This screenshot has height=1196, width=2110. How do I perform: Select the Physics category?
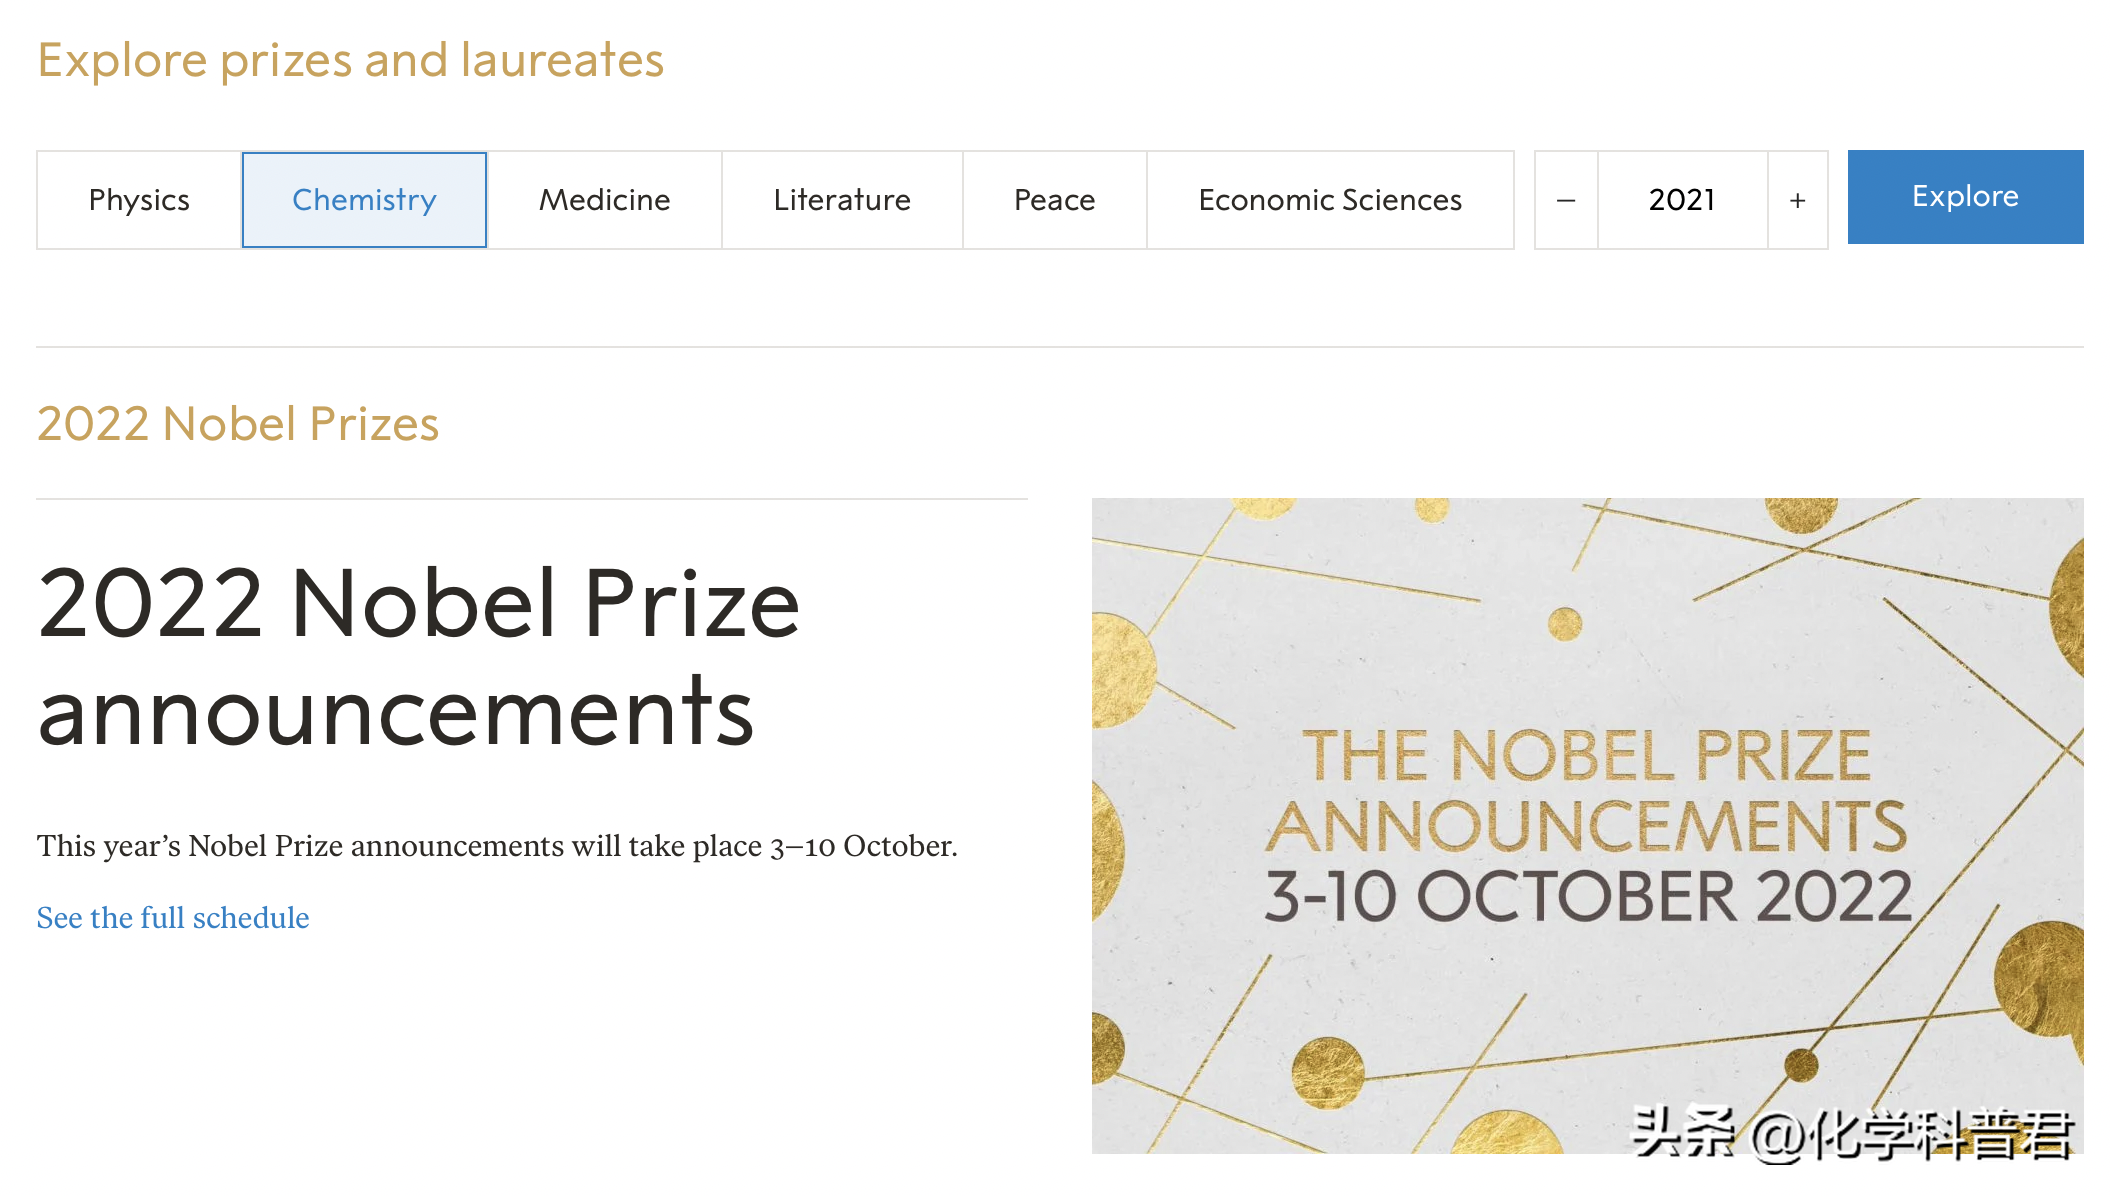tap(139, 200)
